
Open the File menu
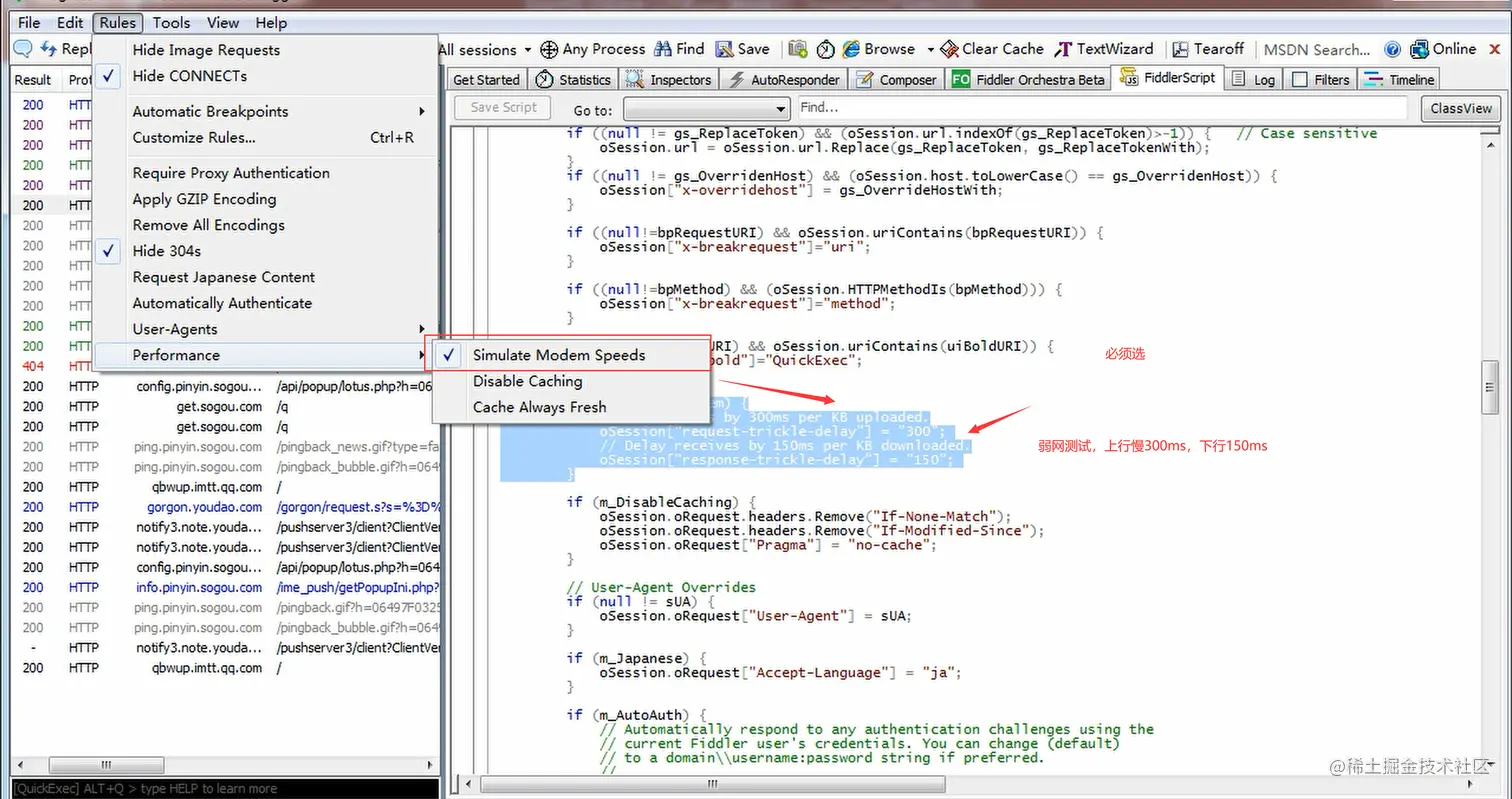29,22
